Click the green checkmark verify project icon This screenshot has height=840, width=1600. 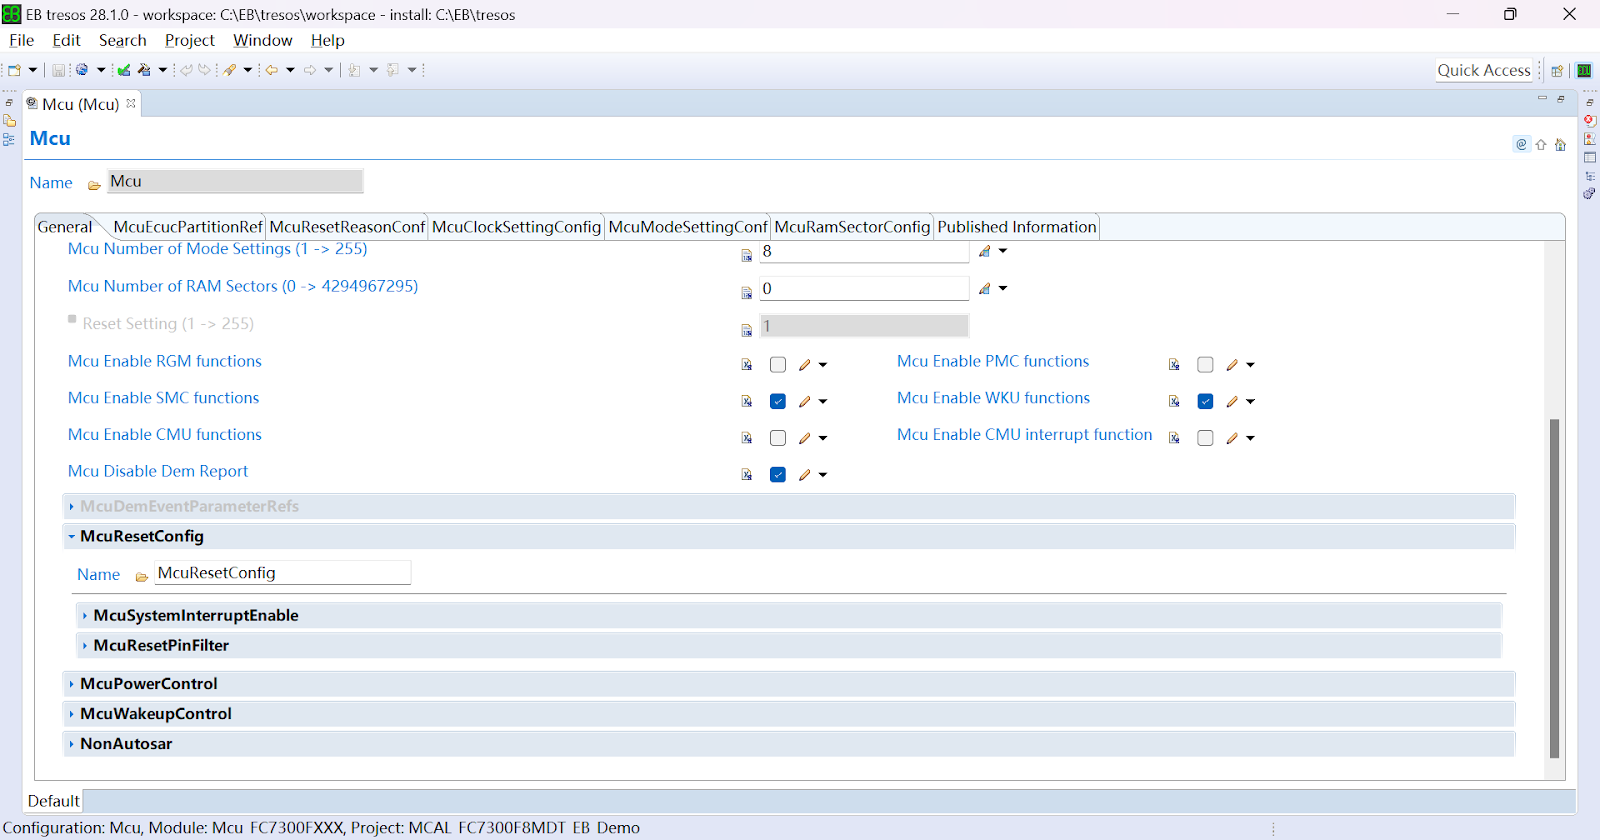click(x=124, y=70)
